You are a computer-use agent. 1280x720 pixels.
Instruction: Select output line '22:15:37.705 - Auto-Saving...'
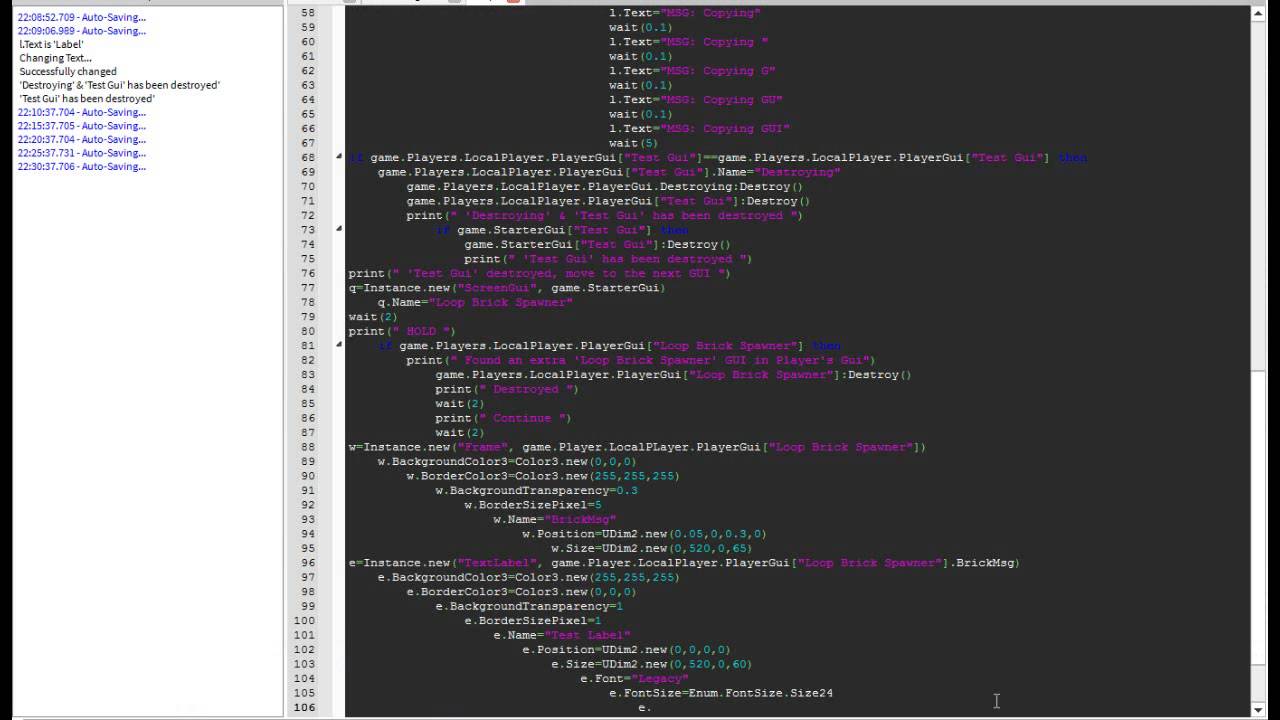tap(81, 126)
